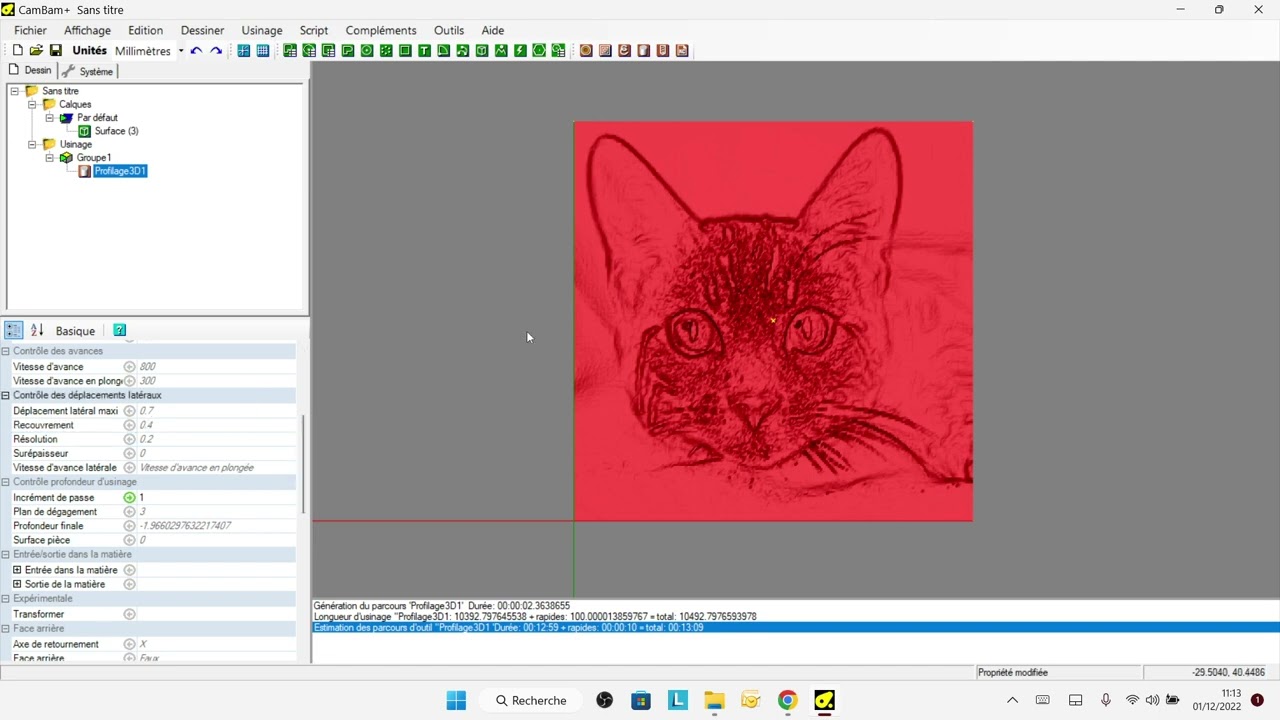Open the Usinage menu in the menu bar

click(262, 30)
